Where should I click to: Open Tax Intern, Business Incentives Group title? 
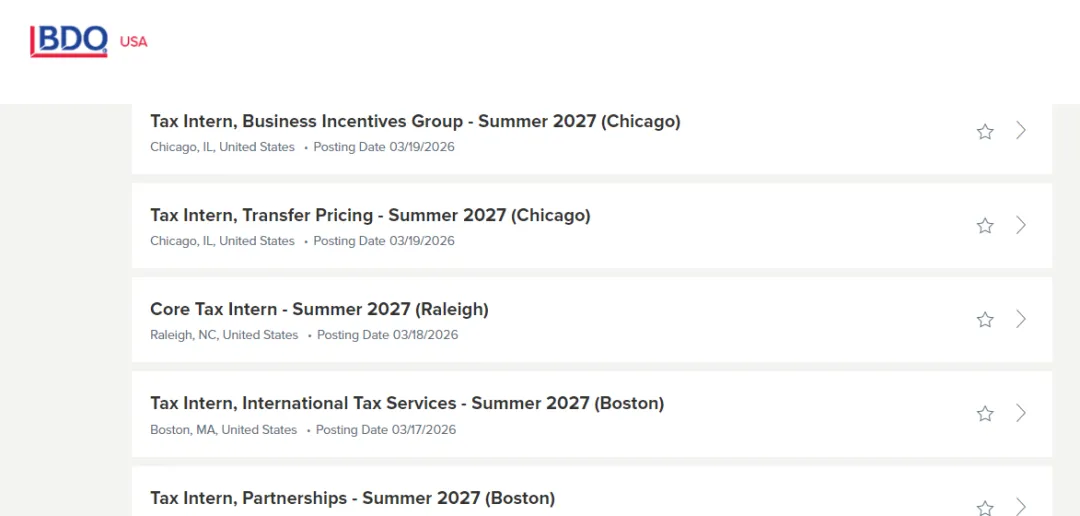(415, 121)
